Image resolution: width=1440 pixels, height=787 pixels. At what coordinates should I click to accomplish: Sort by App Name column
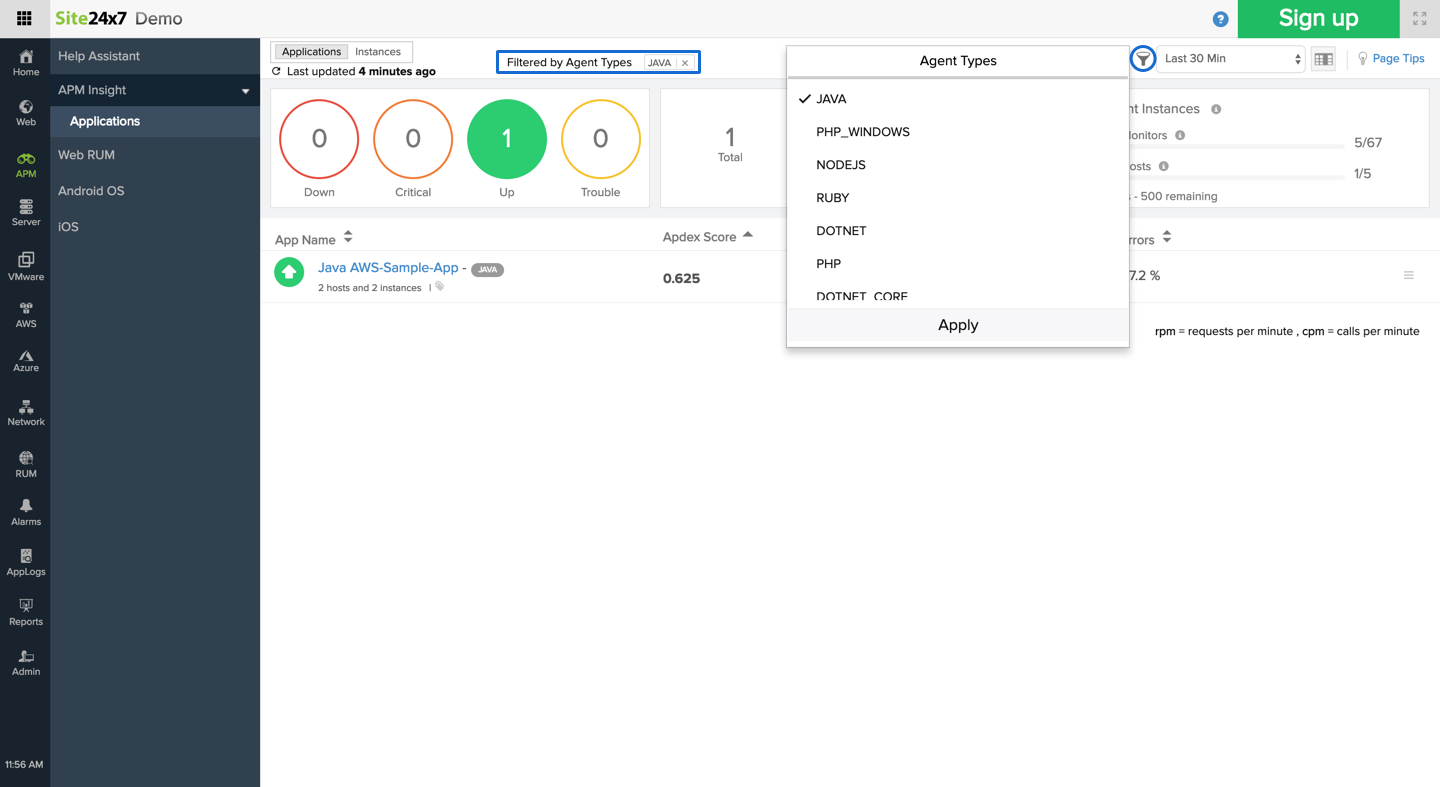coord(313,238)
